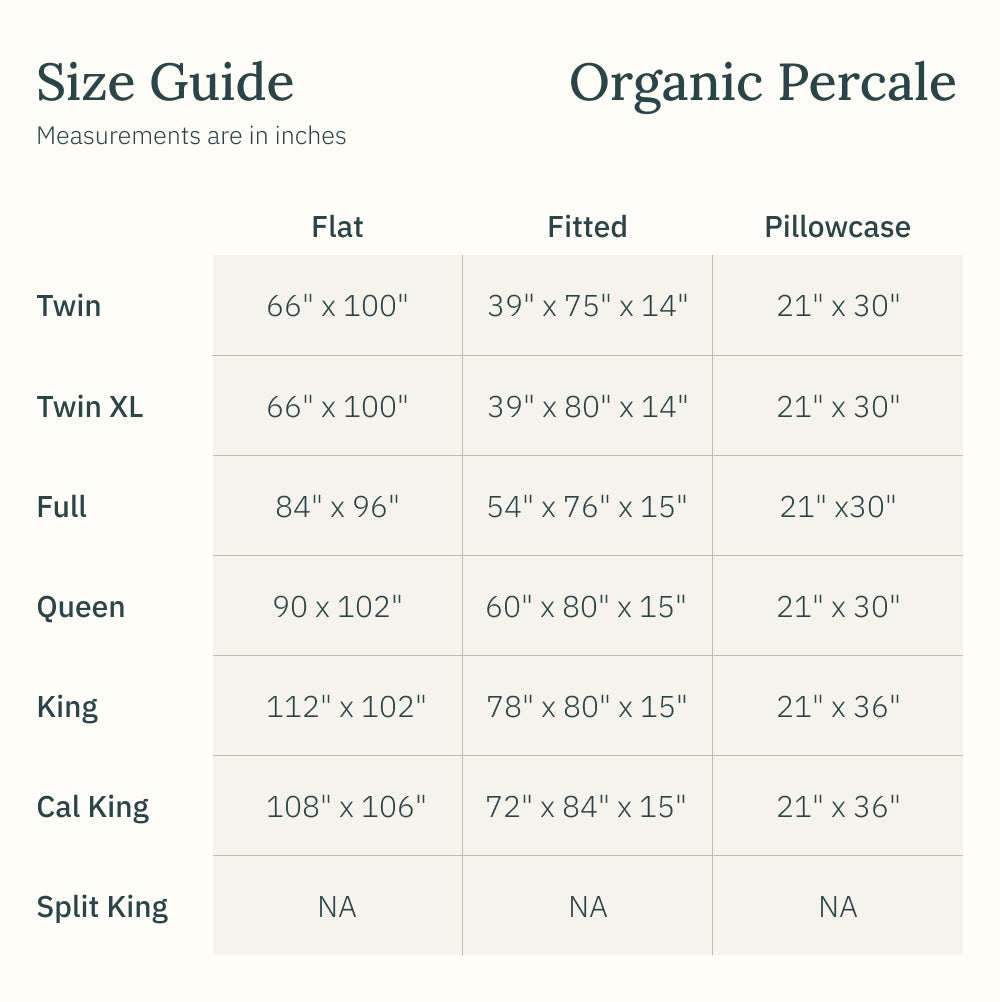Click the Split King row label

(102, 907)
